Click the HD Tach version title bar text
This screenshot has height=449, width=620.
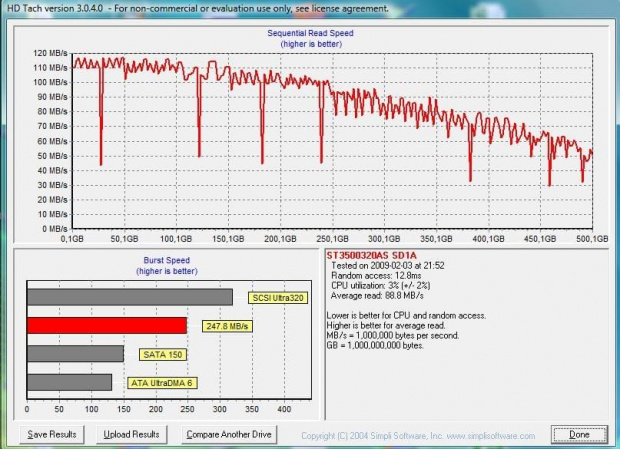point(198,8)
